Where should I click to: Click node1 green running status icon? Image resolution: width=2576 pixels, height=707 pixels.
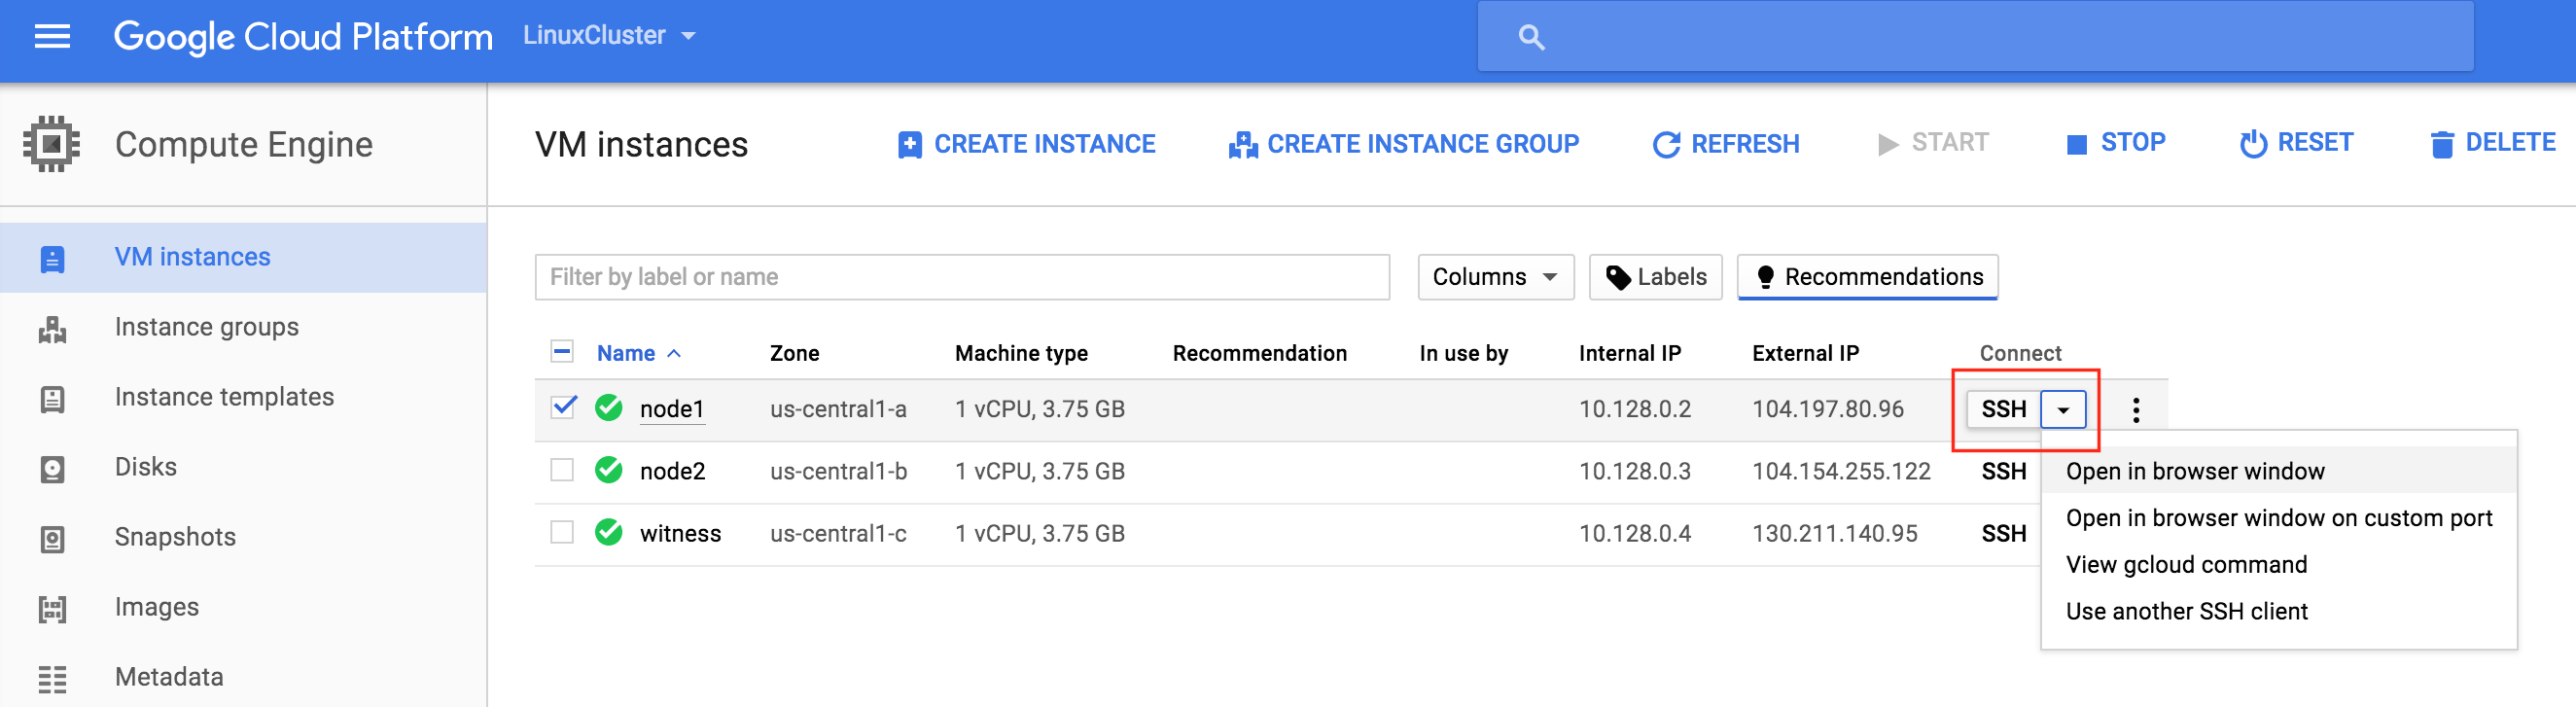(608, 408)
